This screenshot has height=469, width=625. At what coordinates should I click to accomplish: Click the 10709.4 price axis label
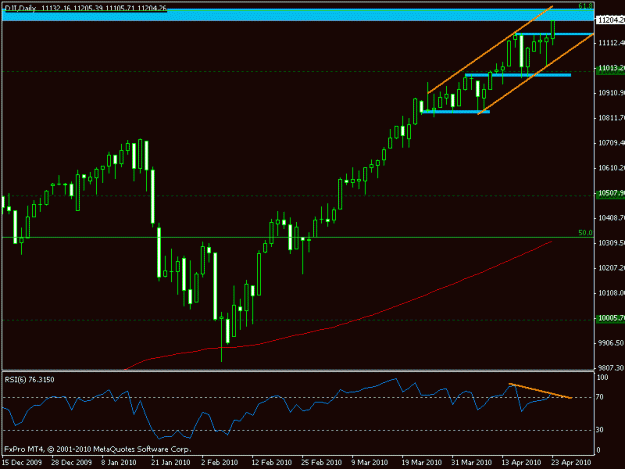point(611,143)
